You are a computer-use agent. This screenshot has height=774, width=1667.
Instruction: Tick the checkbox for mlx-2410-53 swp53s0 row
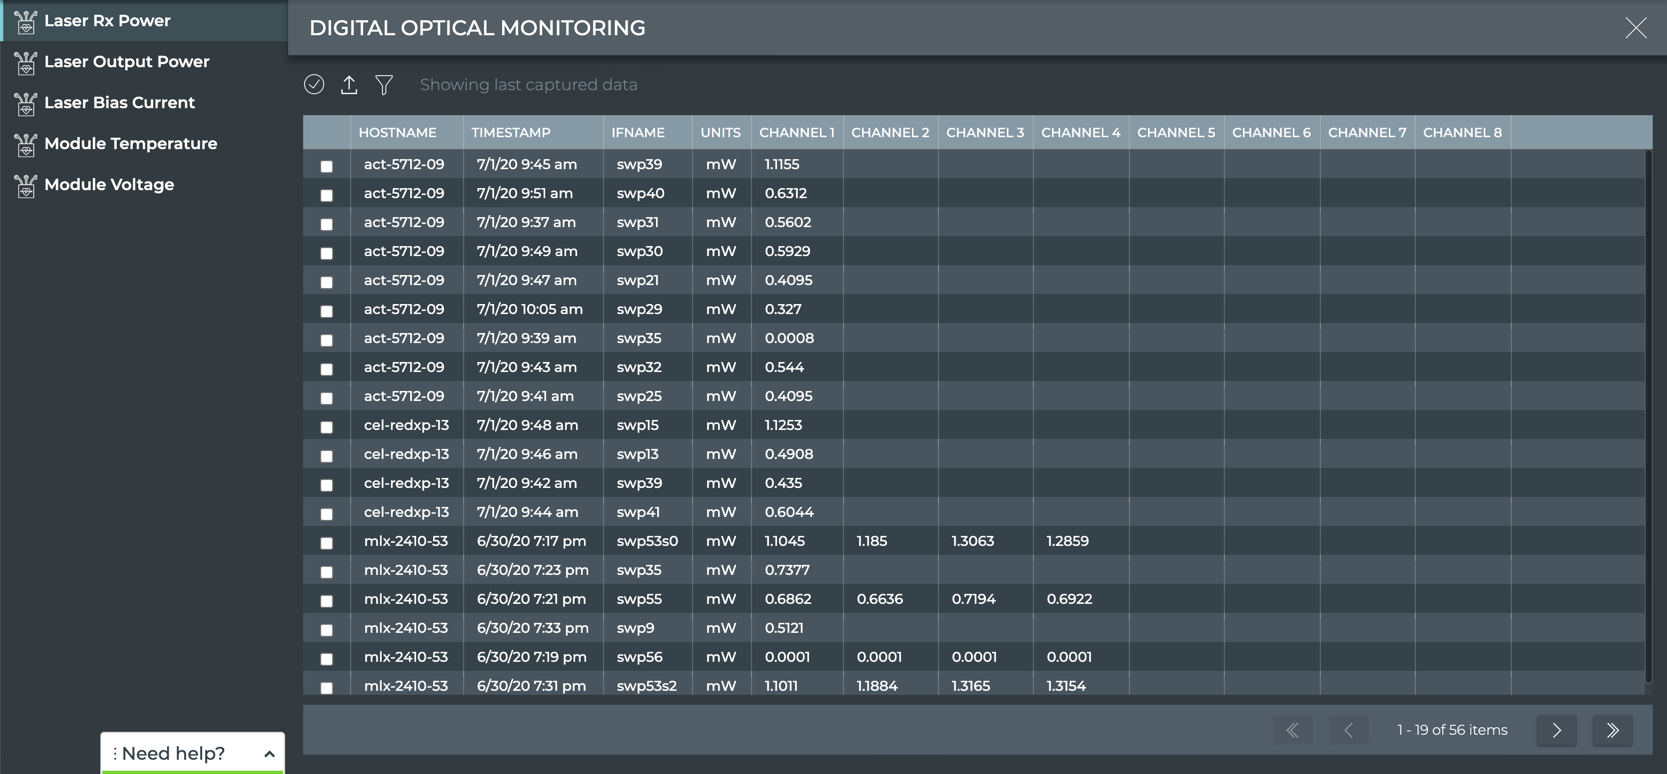click(327, 543)
